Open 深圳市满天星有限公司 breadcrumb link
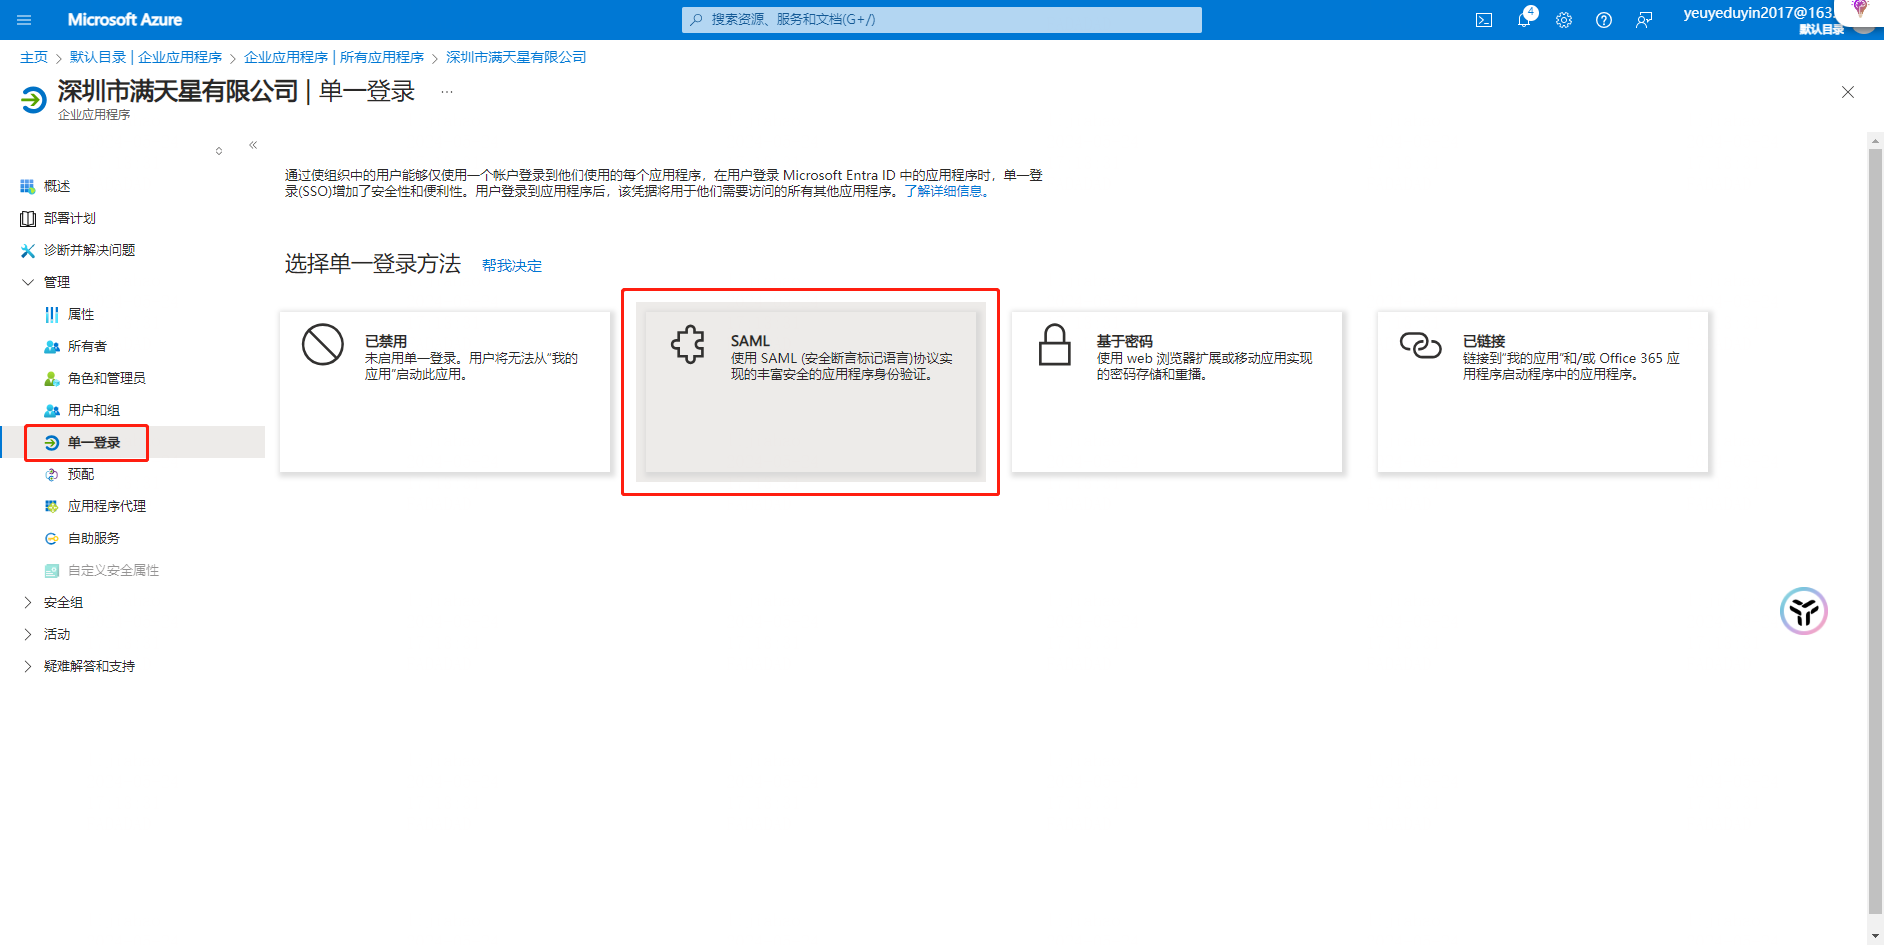 point(516,58)
